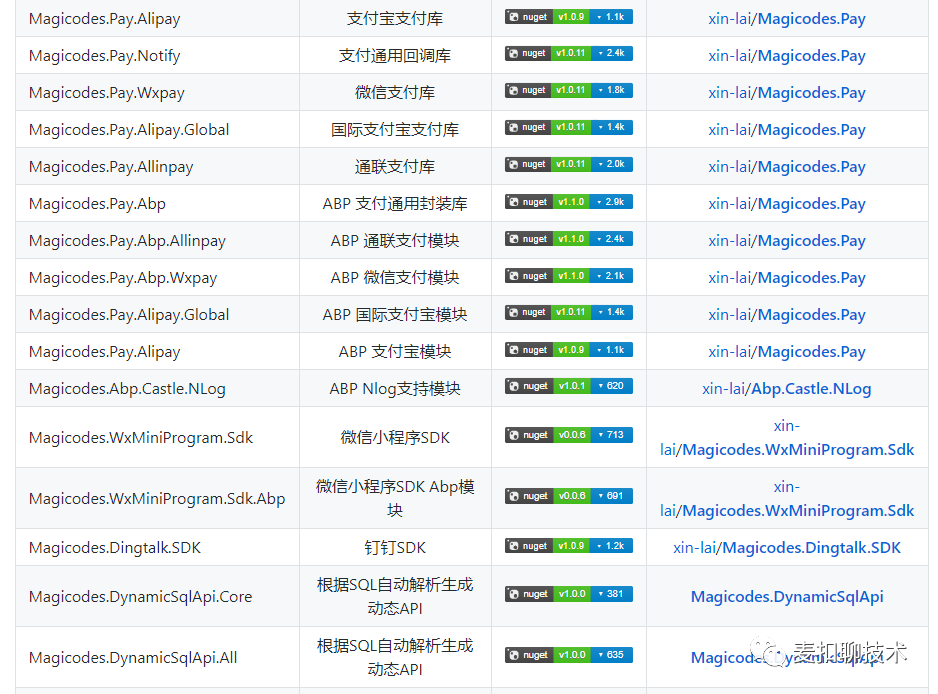Select the 支付通用回调库 description

(395, 56)
